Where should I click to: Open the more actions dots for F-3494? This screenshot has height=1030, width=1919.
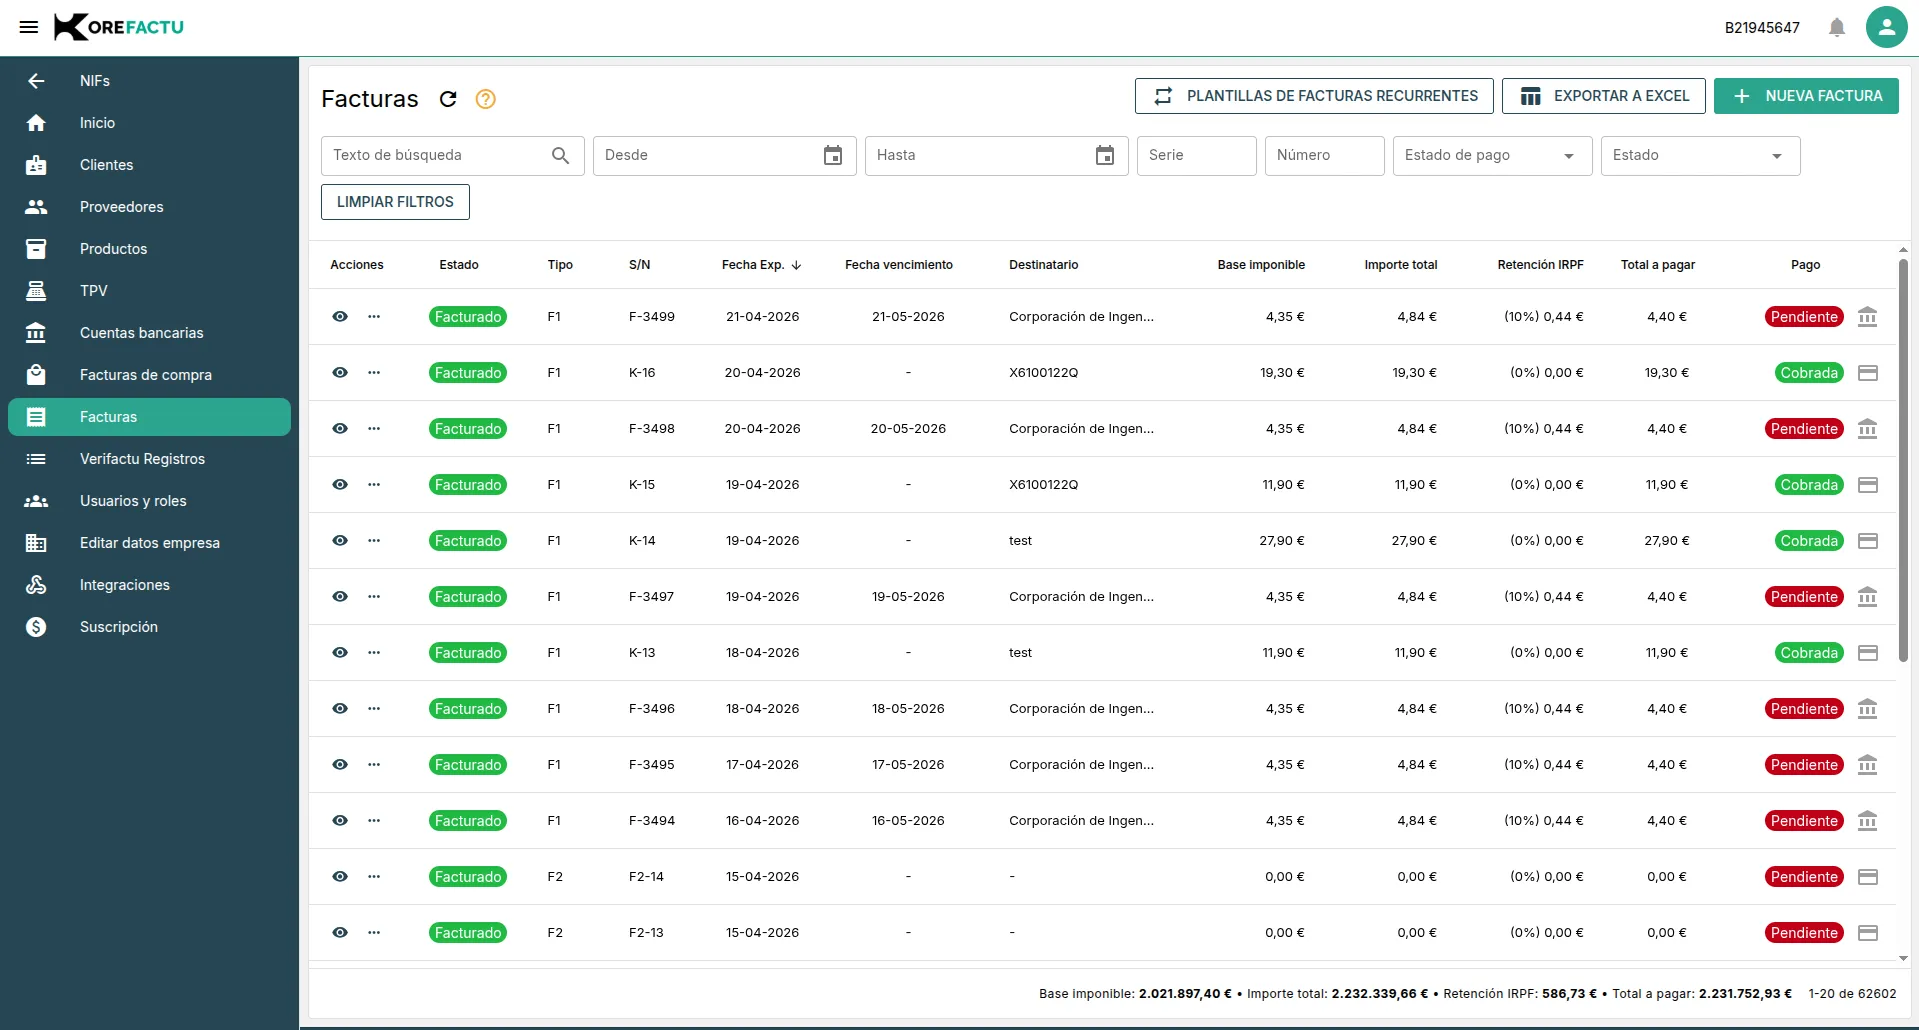(374, 821)
